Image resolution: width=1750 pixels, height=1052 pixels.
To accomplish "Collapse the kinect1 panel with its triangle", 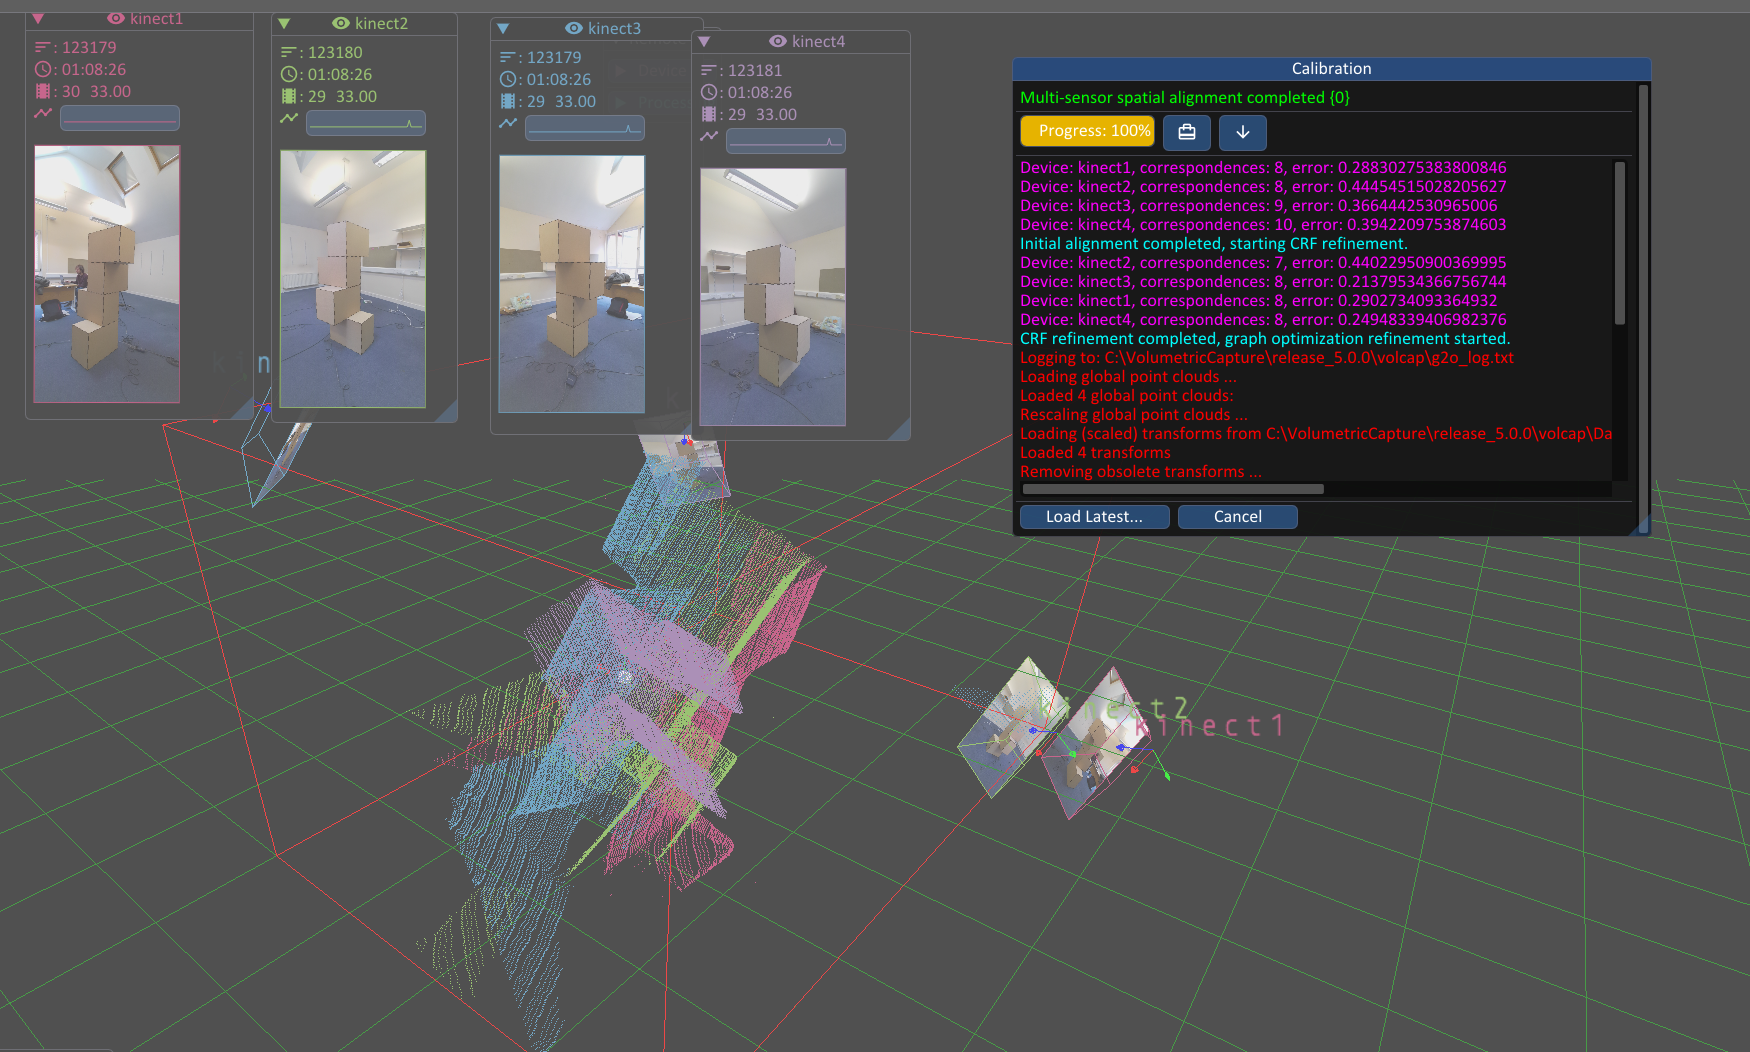I will tap(40, 17).
